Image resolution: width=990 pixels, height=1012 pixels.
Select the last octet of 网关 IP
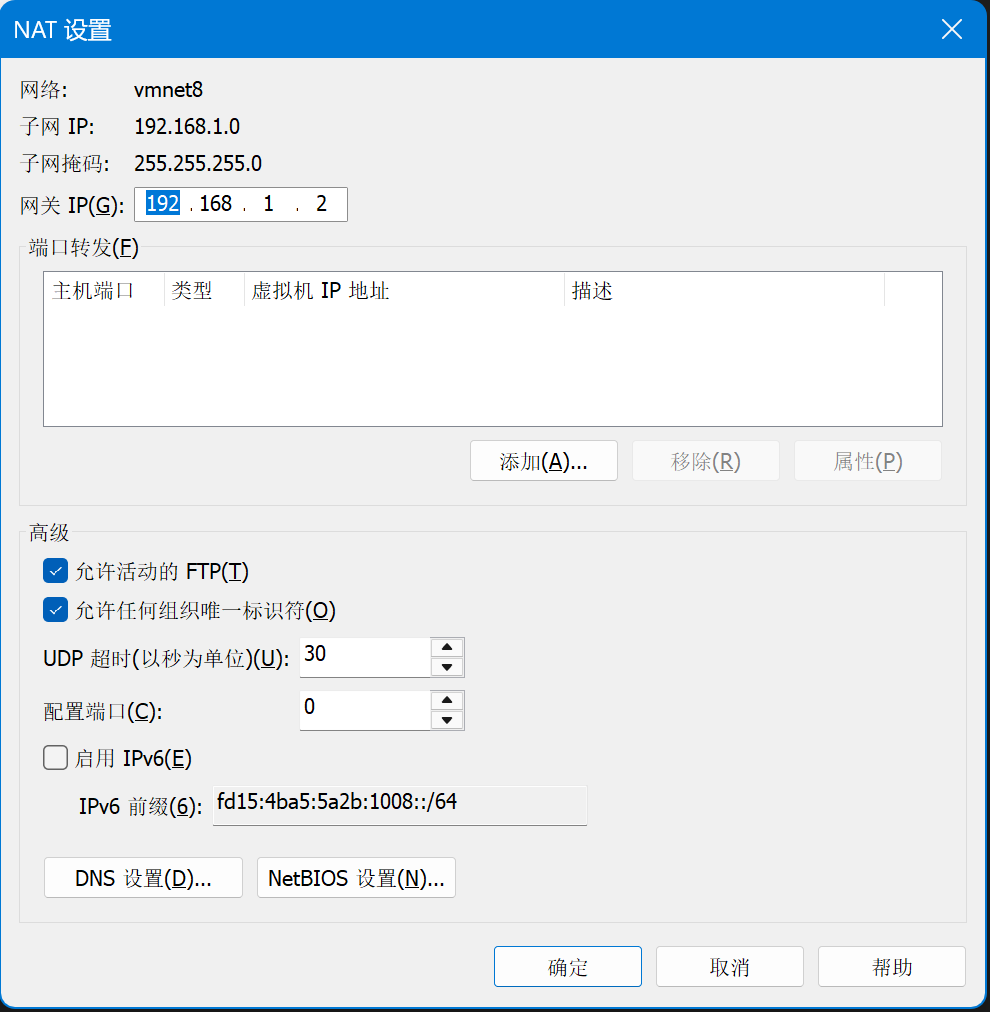(321, 204)
